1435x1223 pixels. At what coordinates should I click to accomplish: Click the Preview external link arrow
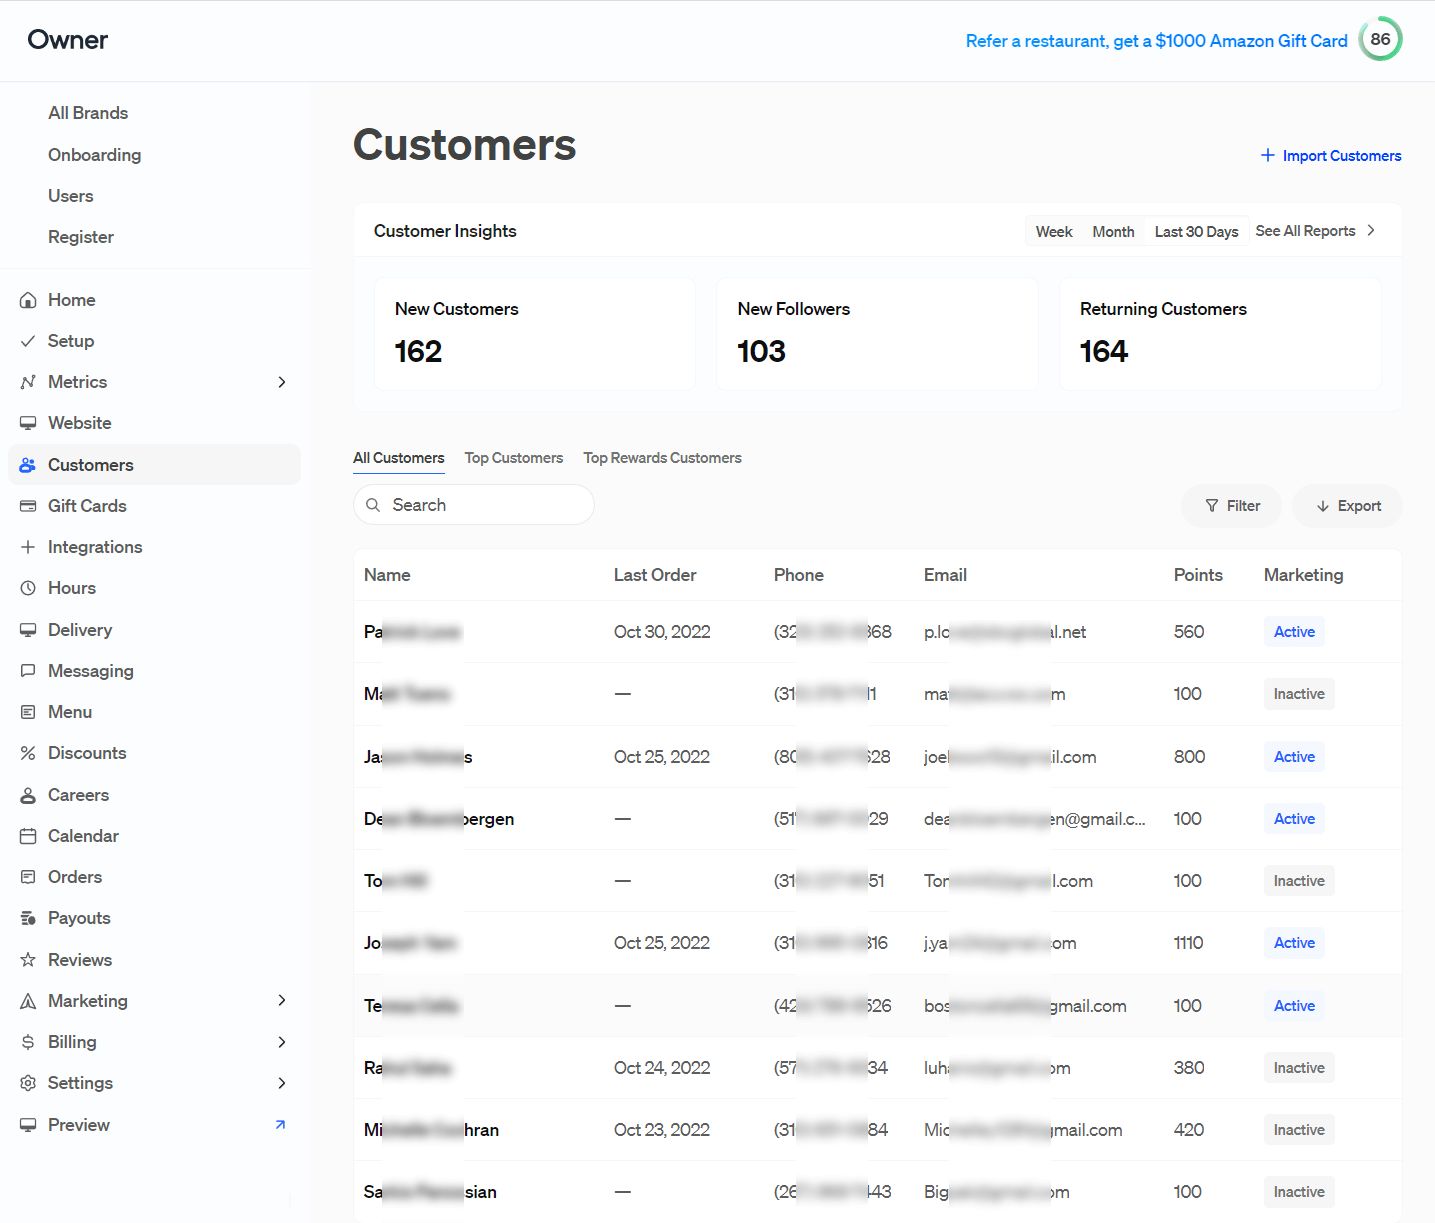(281, 1125)
